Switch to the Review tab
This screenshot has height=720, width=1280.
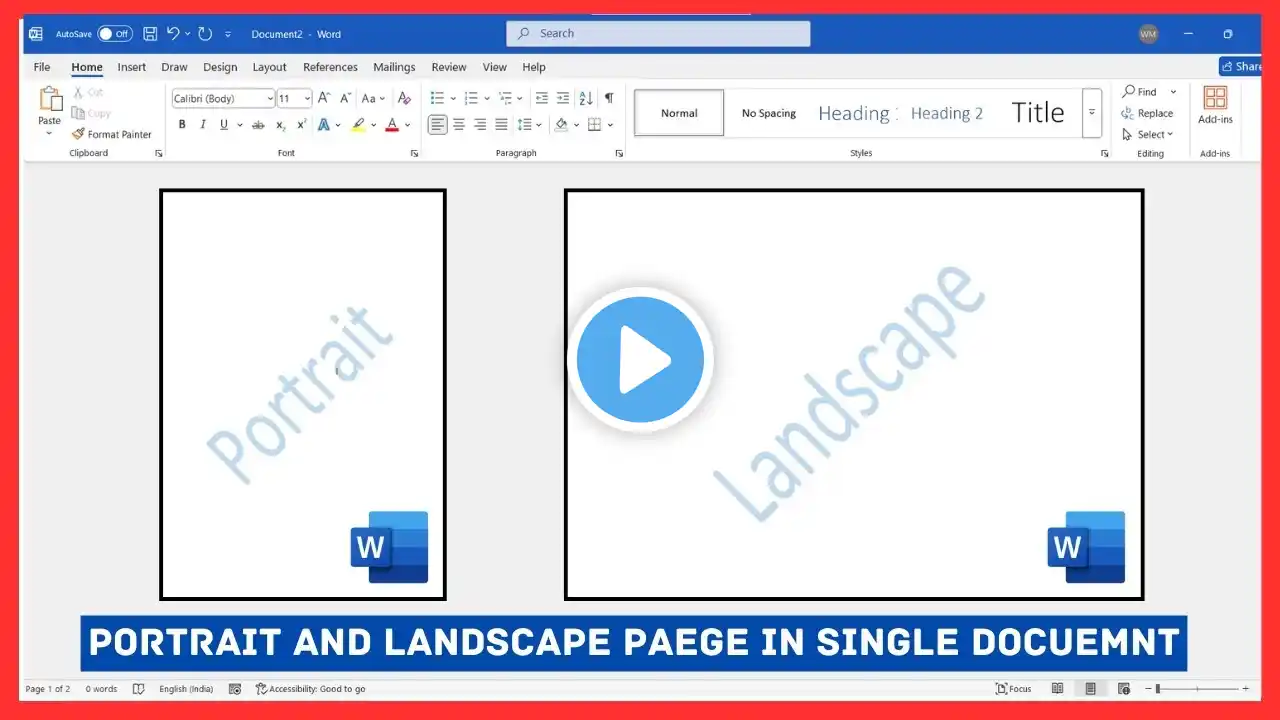(449, 67)
